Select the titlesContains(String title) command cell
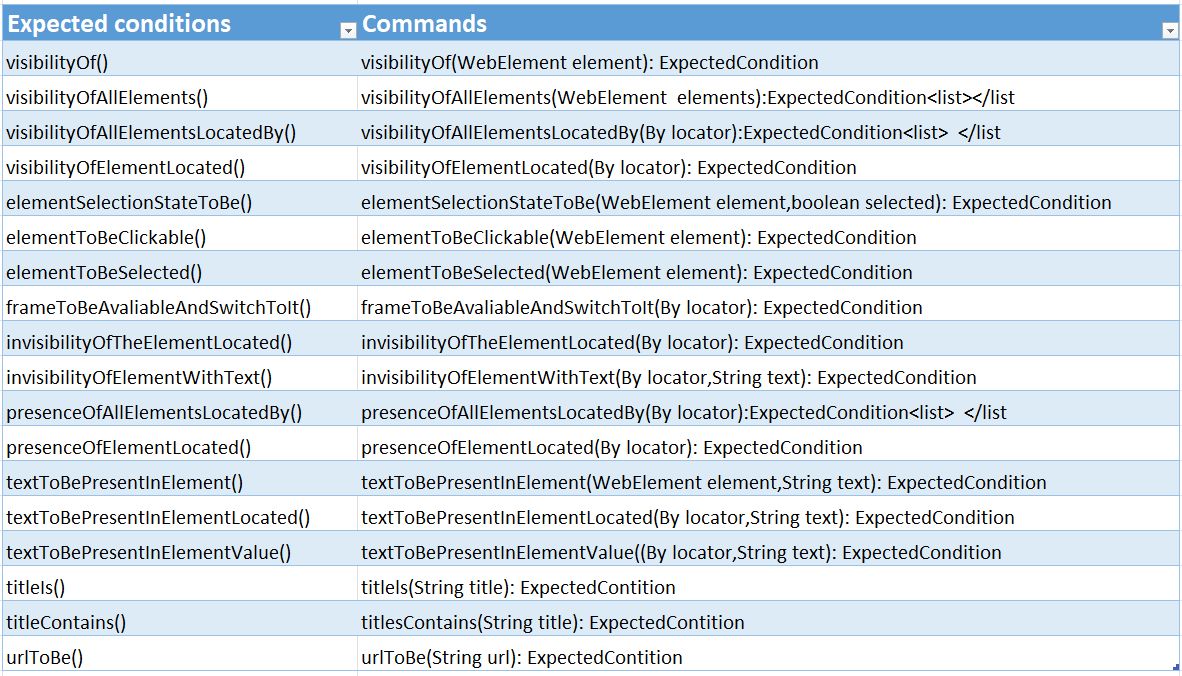This screenshot has height=676, width=1182. coord(768,622)
